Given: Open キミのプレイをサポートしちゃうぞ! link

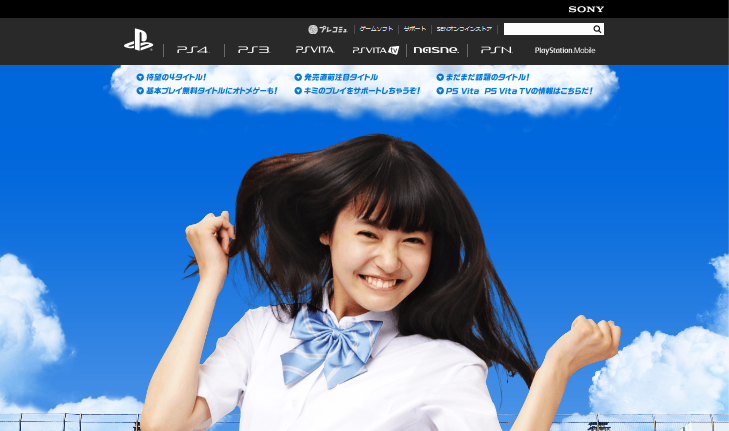Looking at the screenshot, I should click(357, 91).
